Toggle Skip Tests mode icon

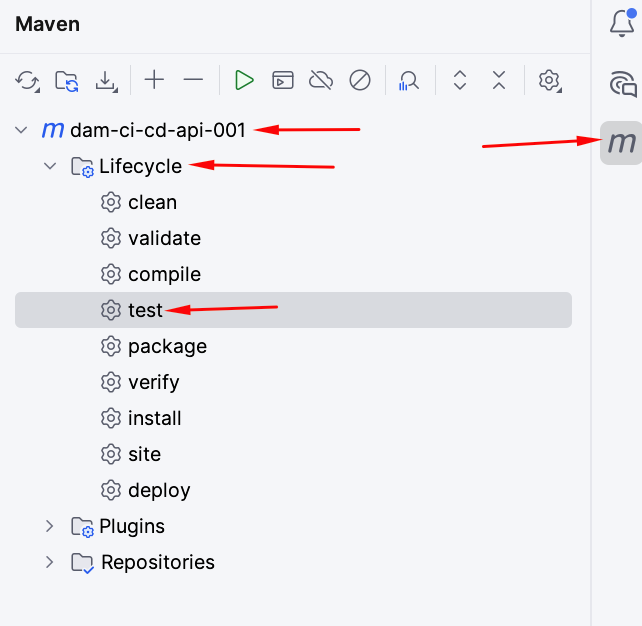360,80
